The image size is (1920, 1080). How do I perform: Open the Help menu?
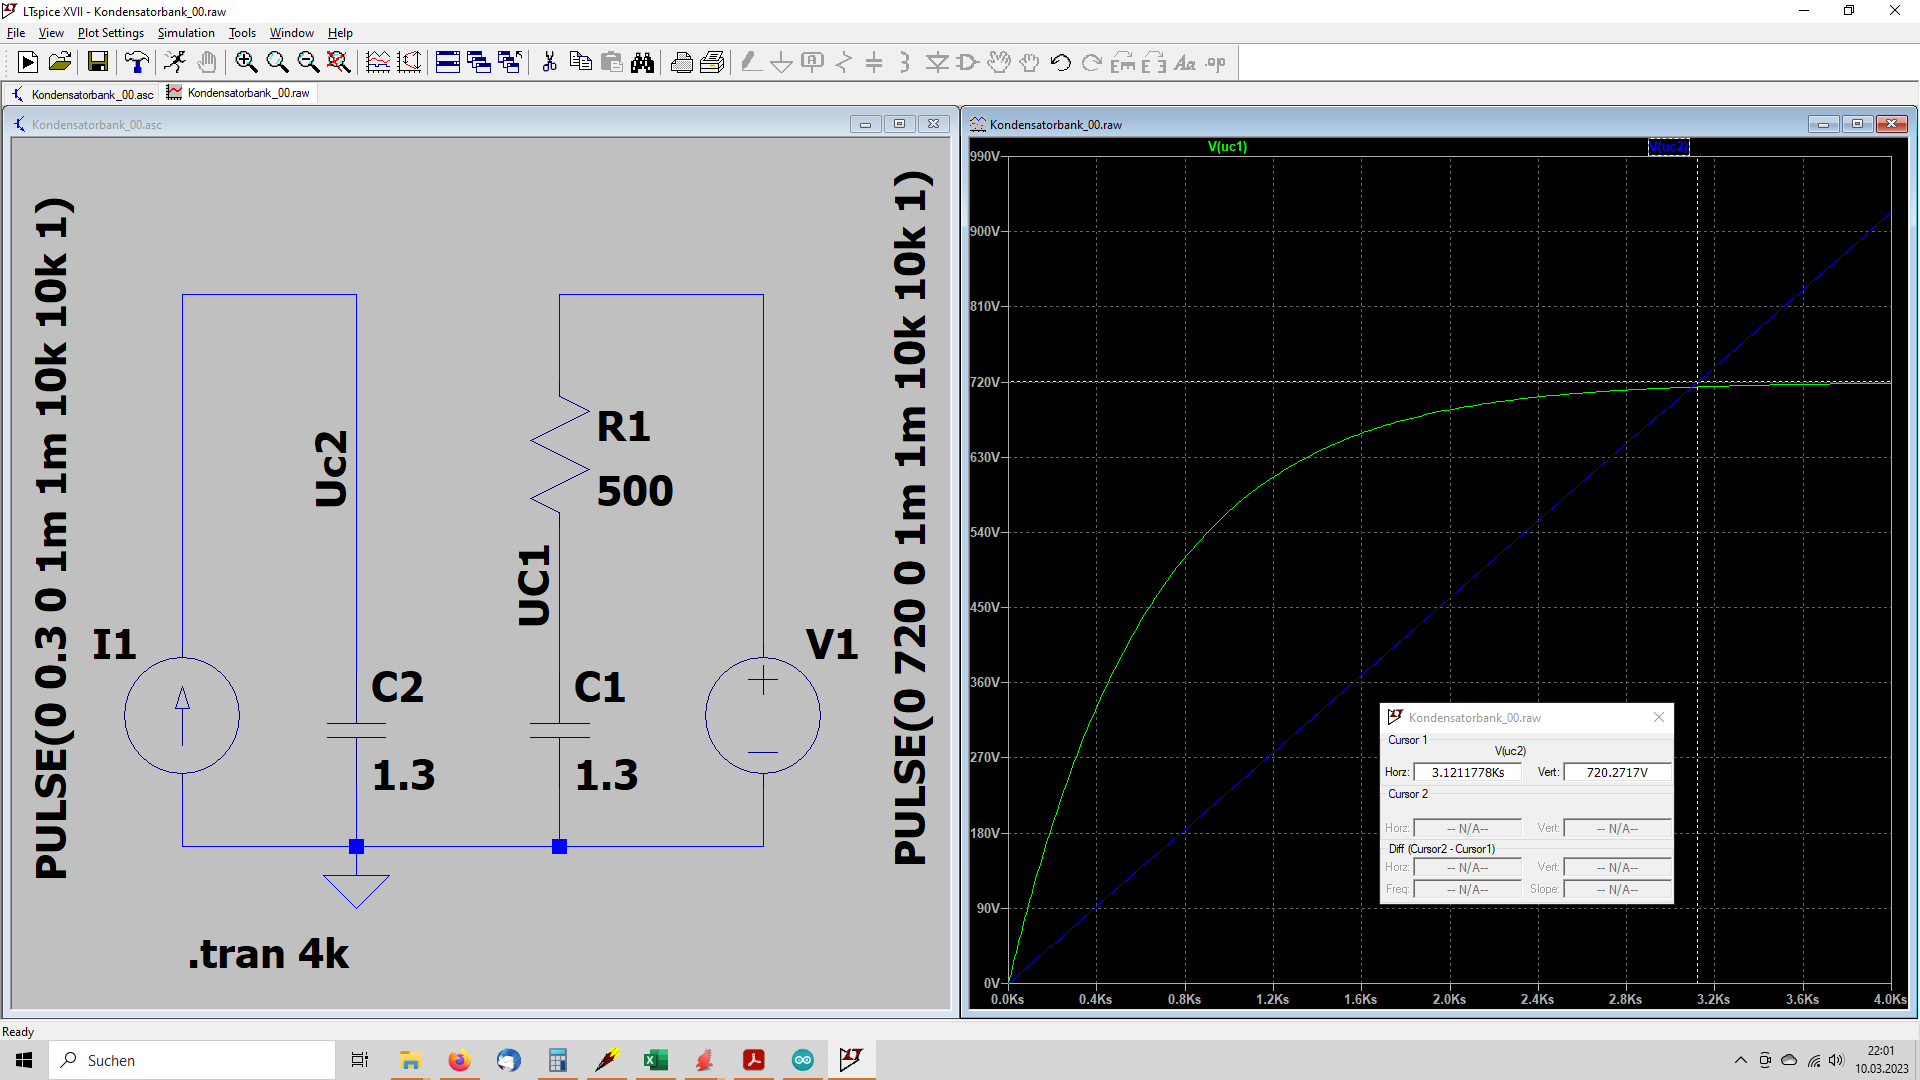tap(340, 33)
